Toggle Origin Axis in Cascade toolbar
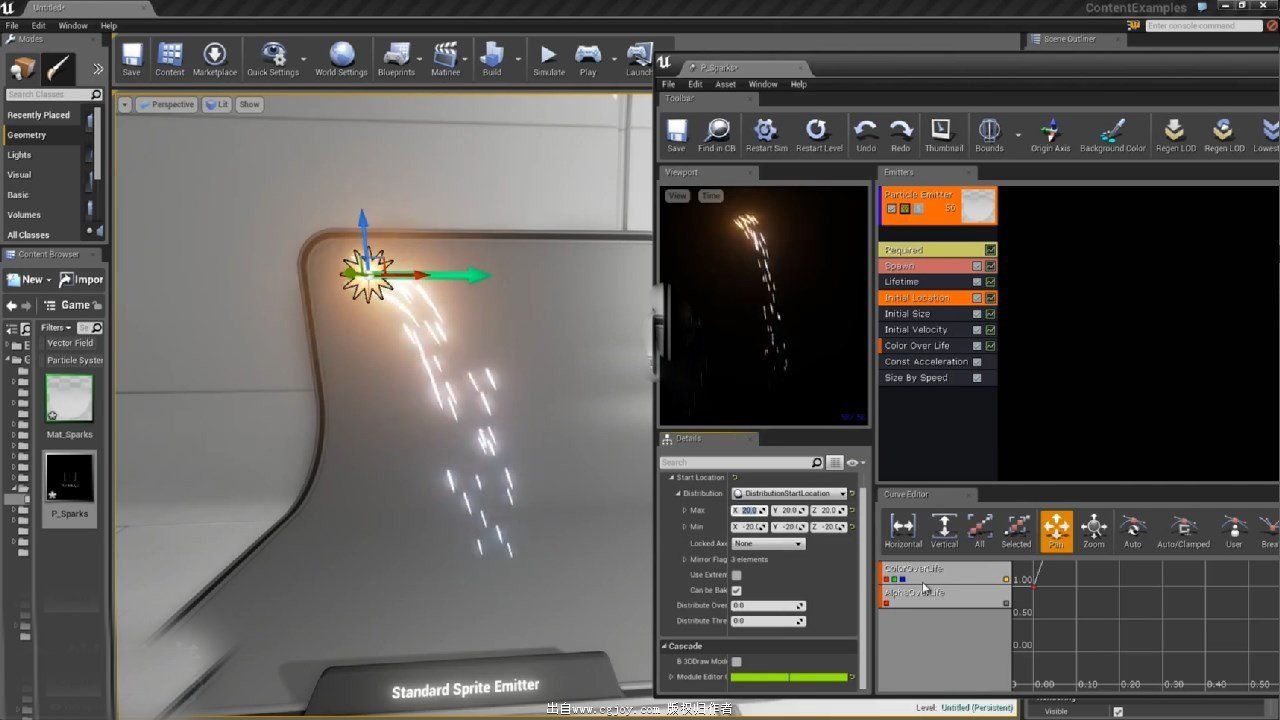Image resolution: width=1280 pixels, height=720 pixels. 1050,135
